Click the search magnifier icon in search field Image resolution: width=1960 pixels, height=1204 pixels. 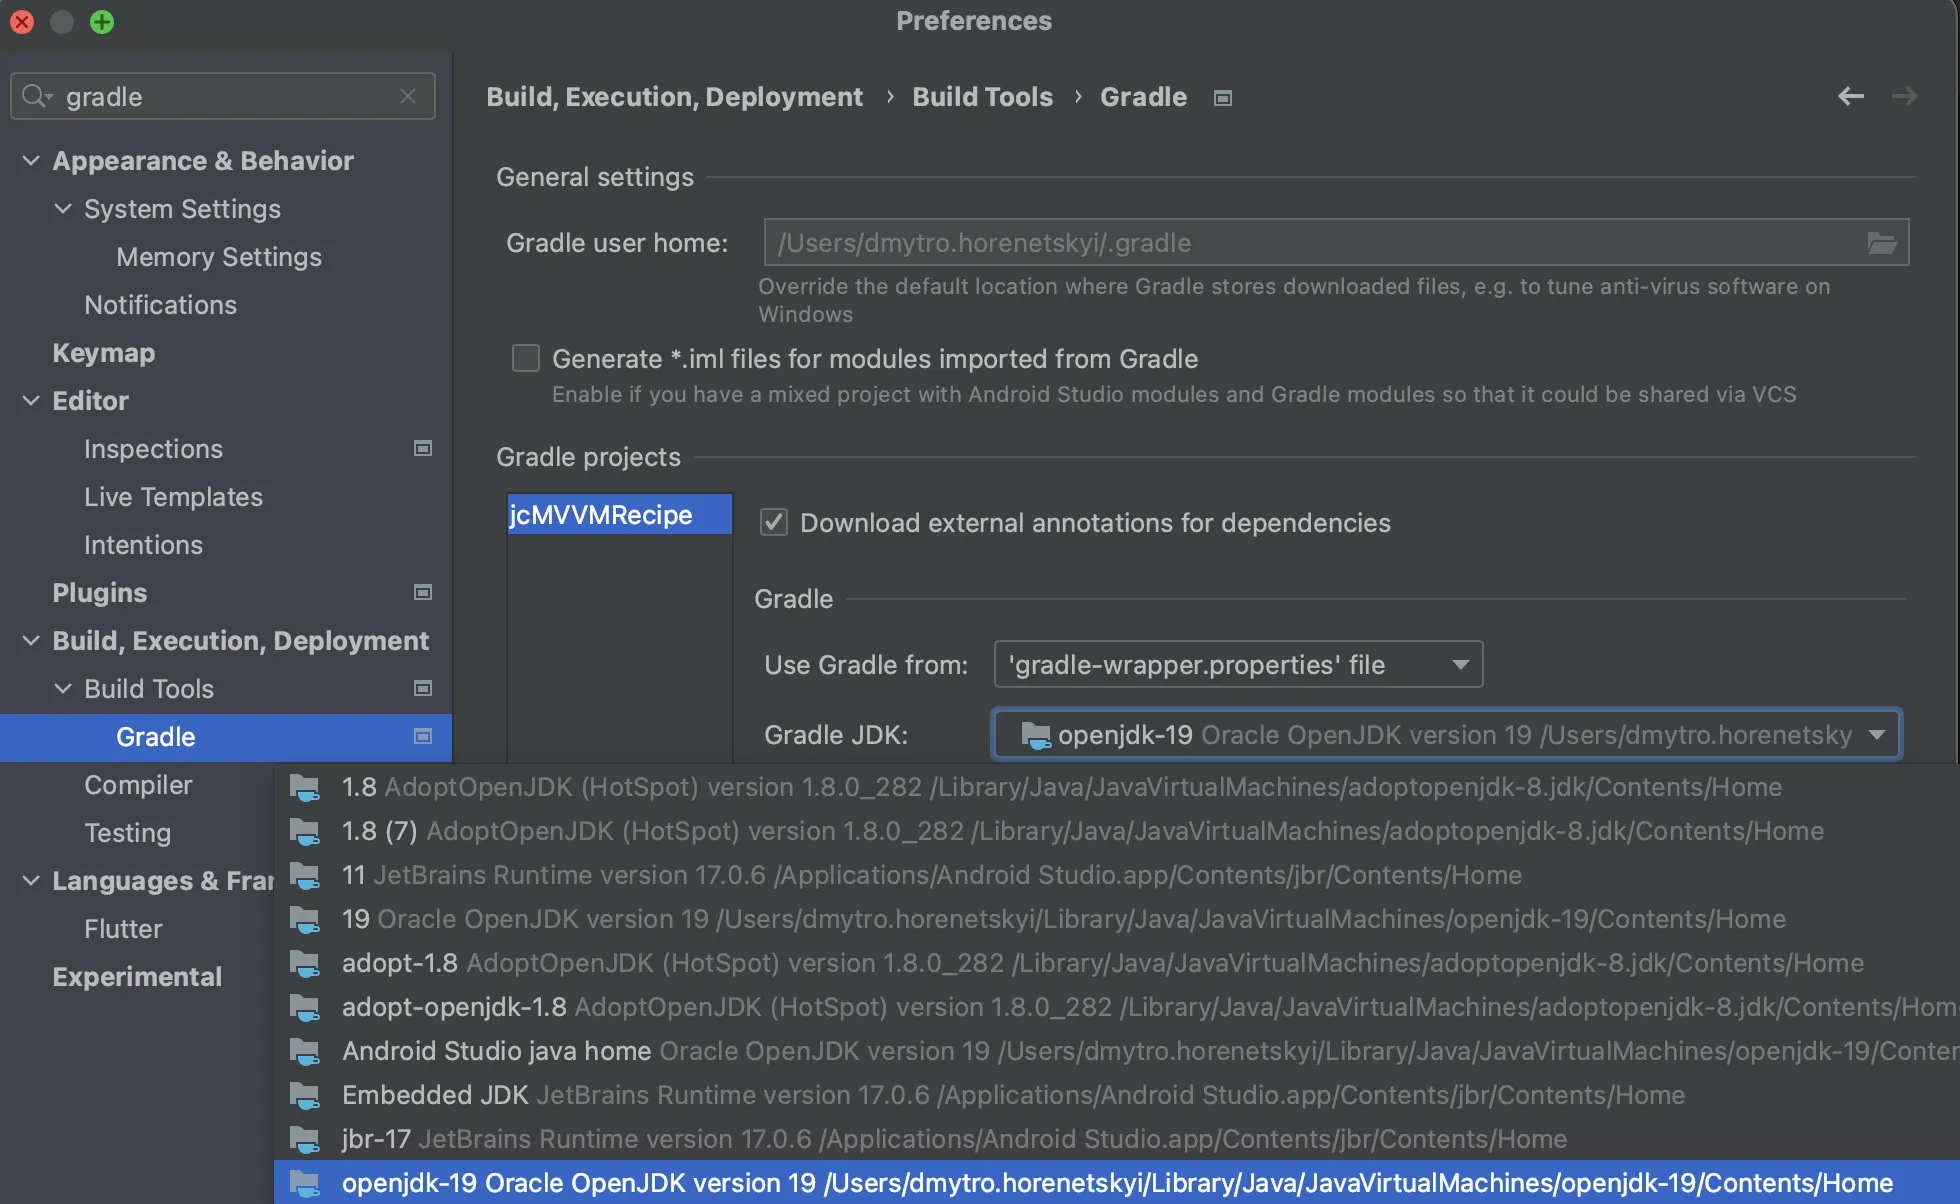(x=36, y=96)
